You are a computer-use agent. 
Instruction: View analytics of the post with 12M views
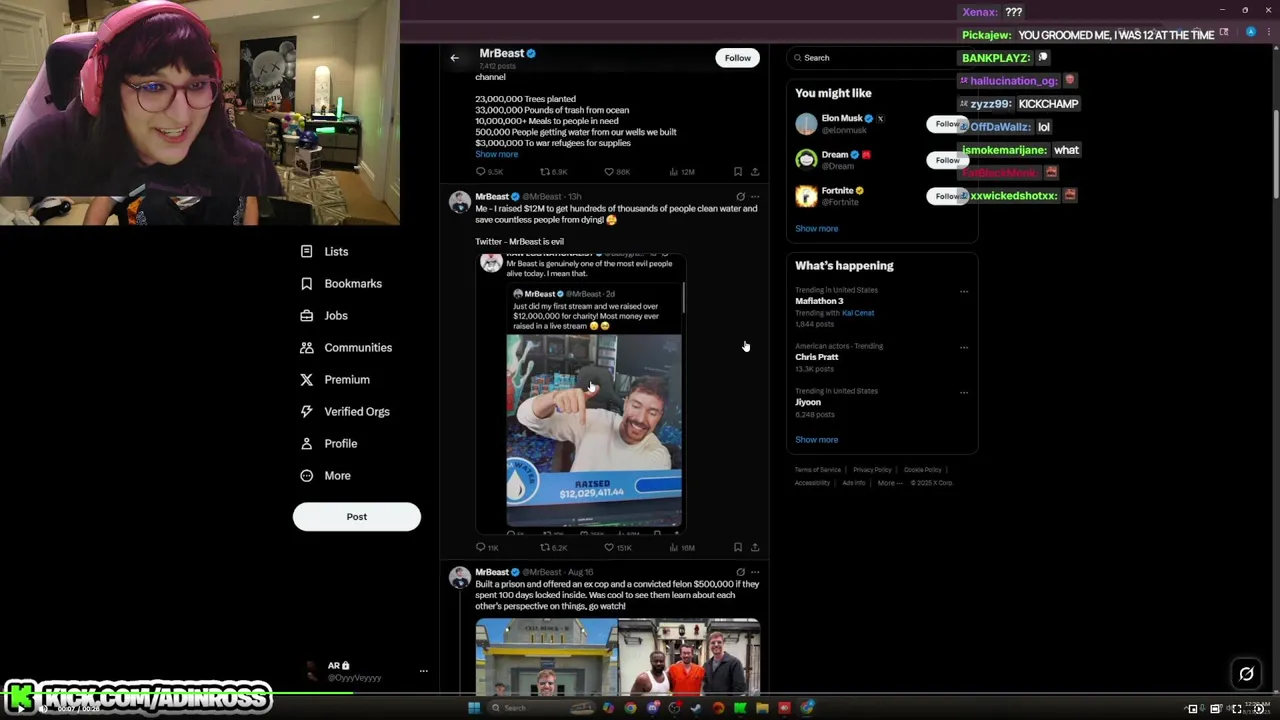click(682, 172)
